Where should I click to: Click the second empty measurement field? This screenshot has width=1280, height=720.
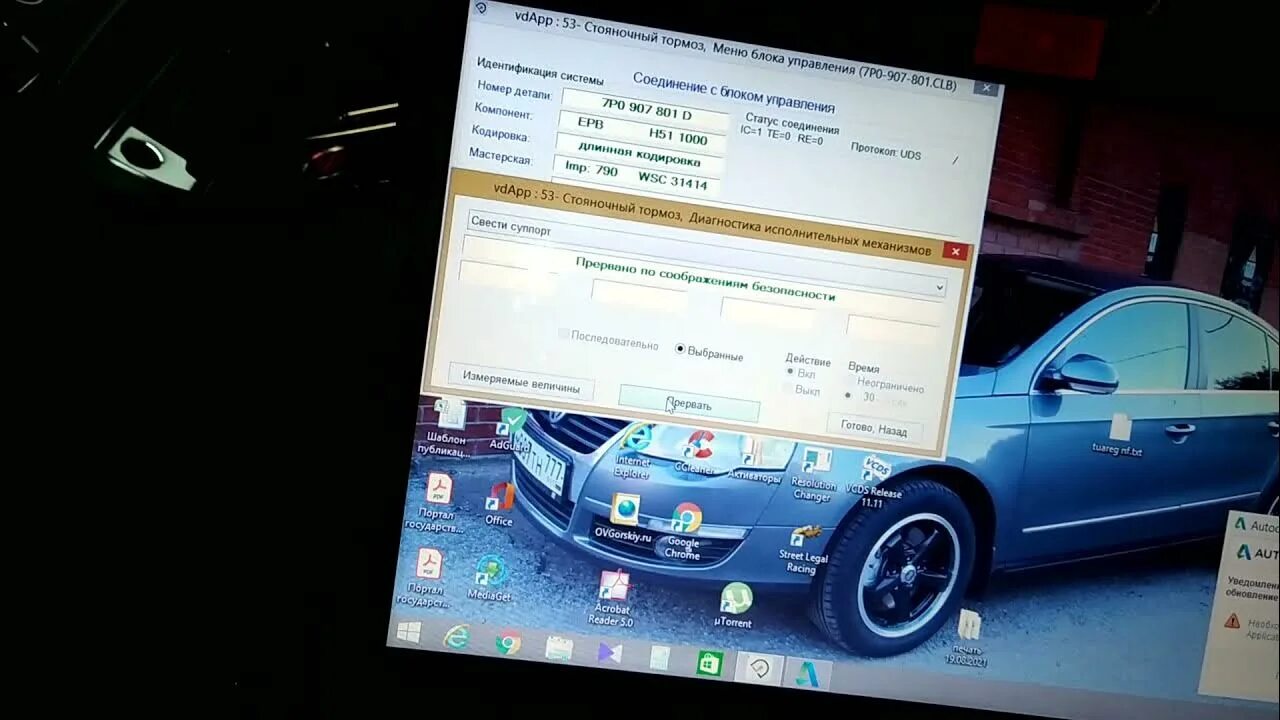[637, 296]
